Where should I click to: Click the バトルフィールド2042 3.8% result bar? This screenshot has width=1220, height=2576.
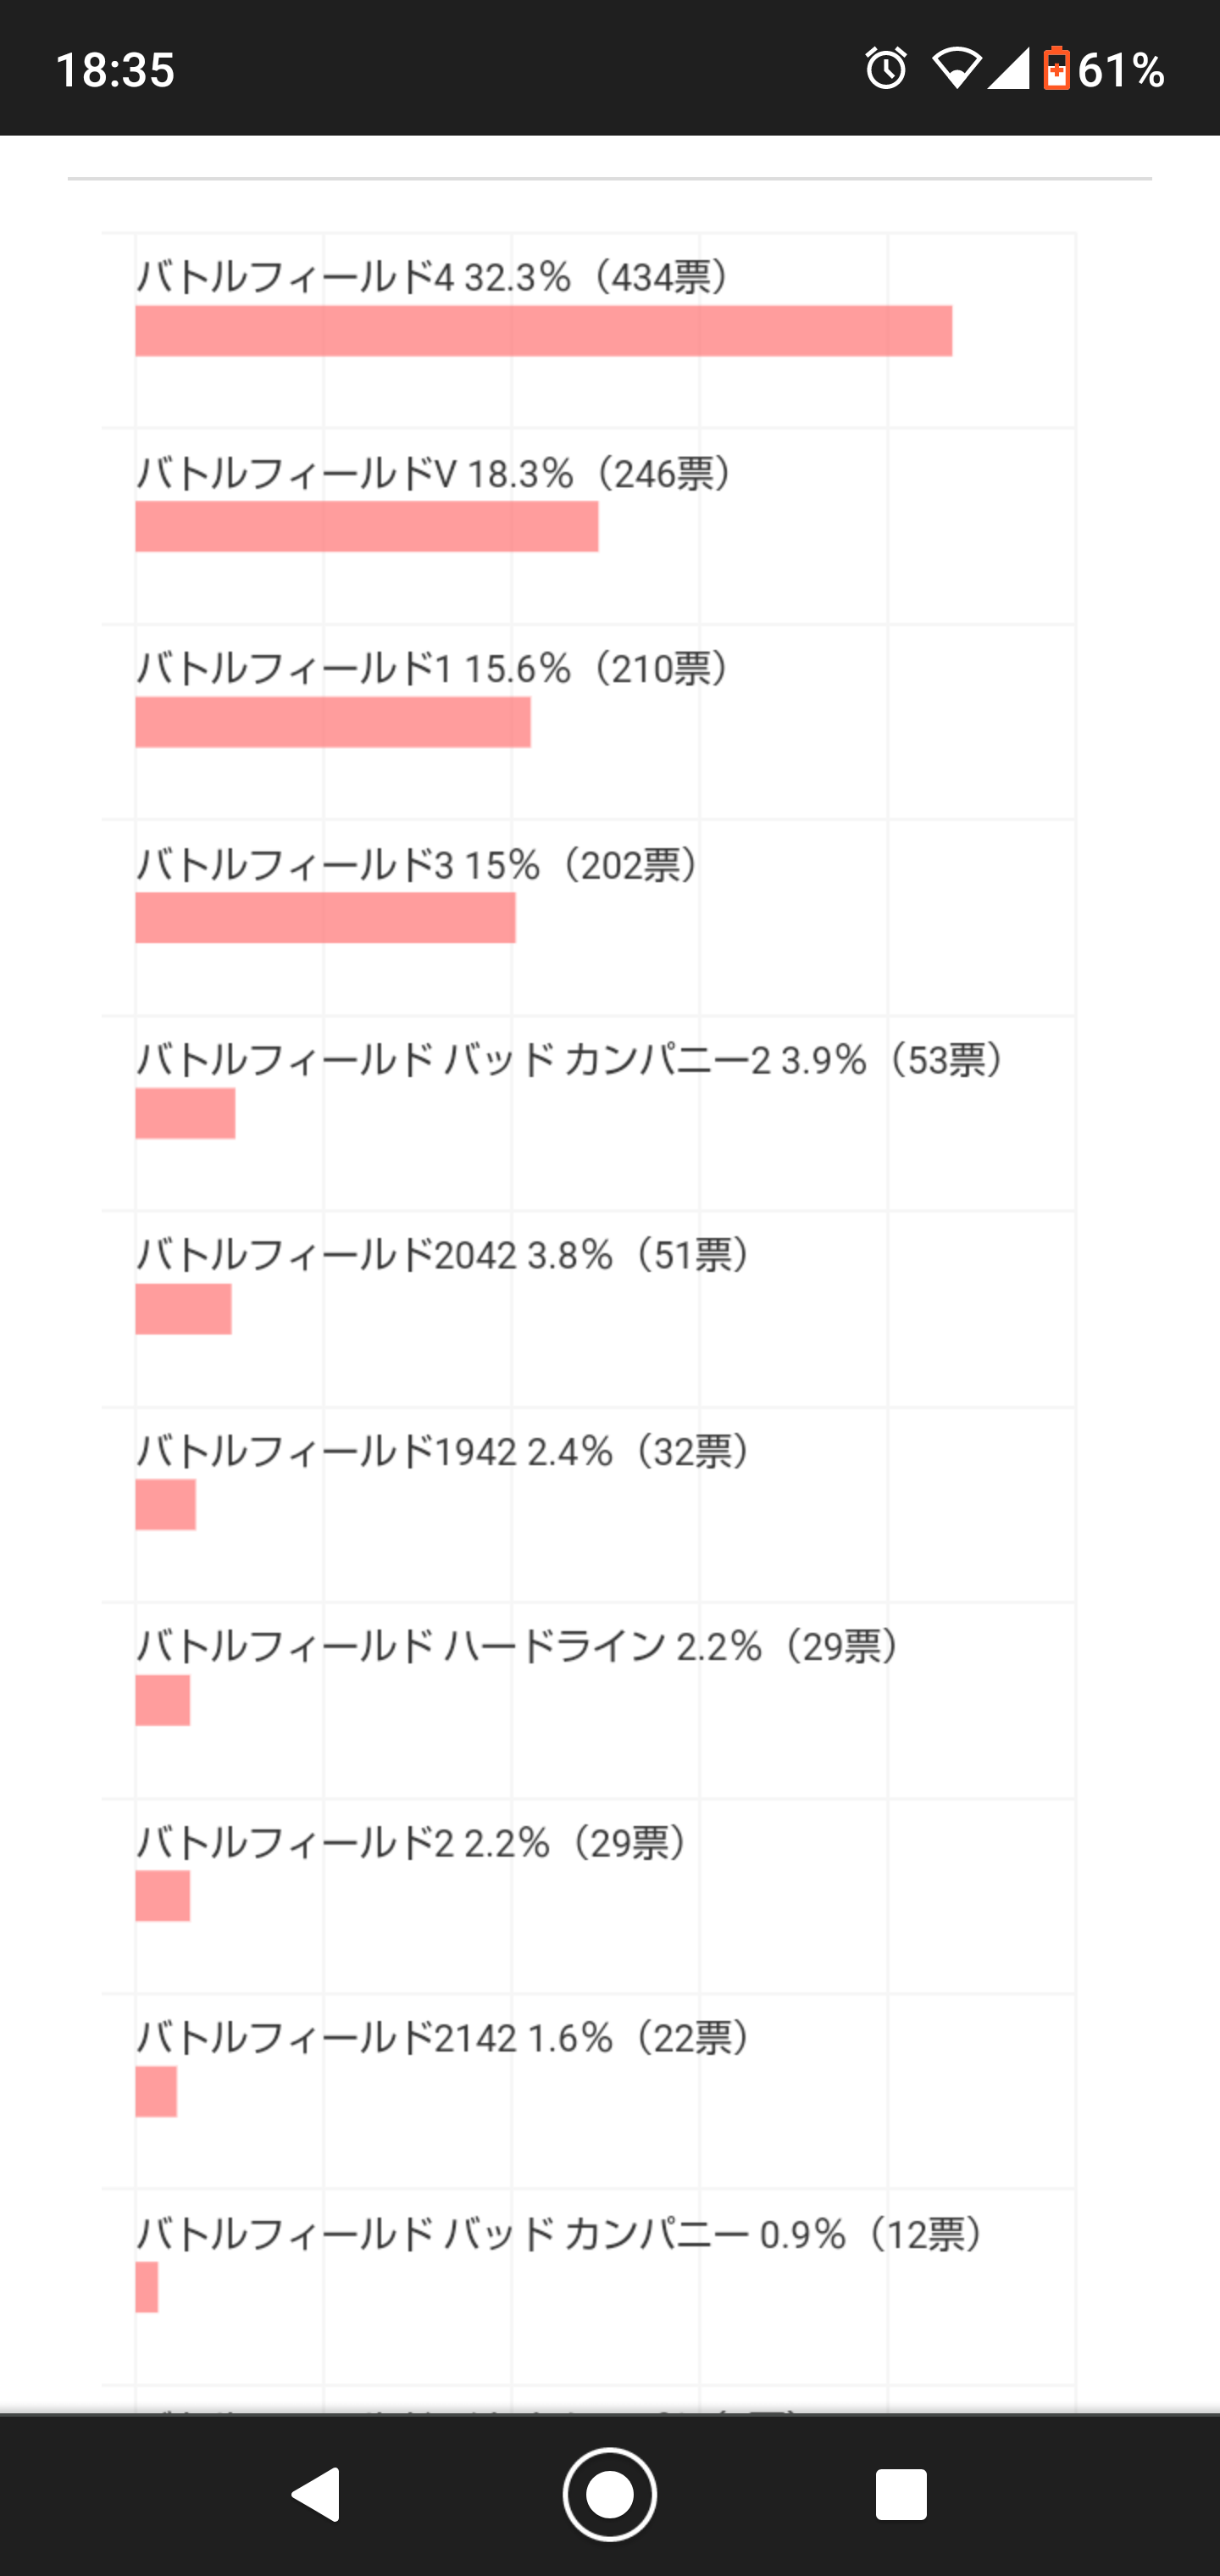(183, 1309)
